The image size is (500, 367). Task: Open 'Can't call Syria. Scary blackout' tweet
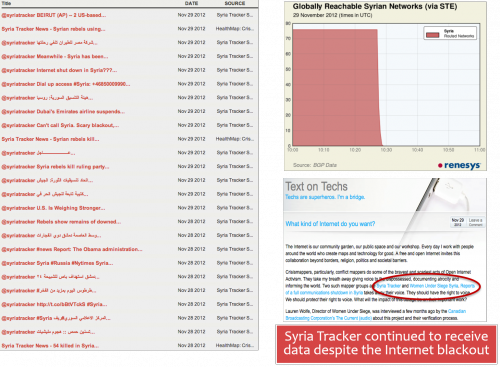click(x=60, y=125)
